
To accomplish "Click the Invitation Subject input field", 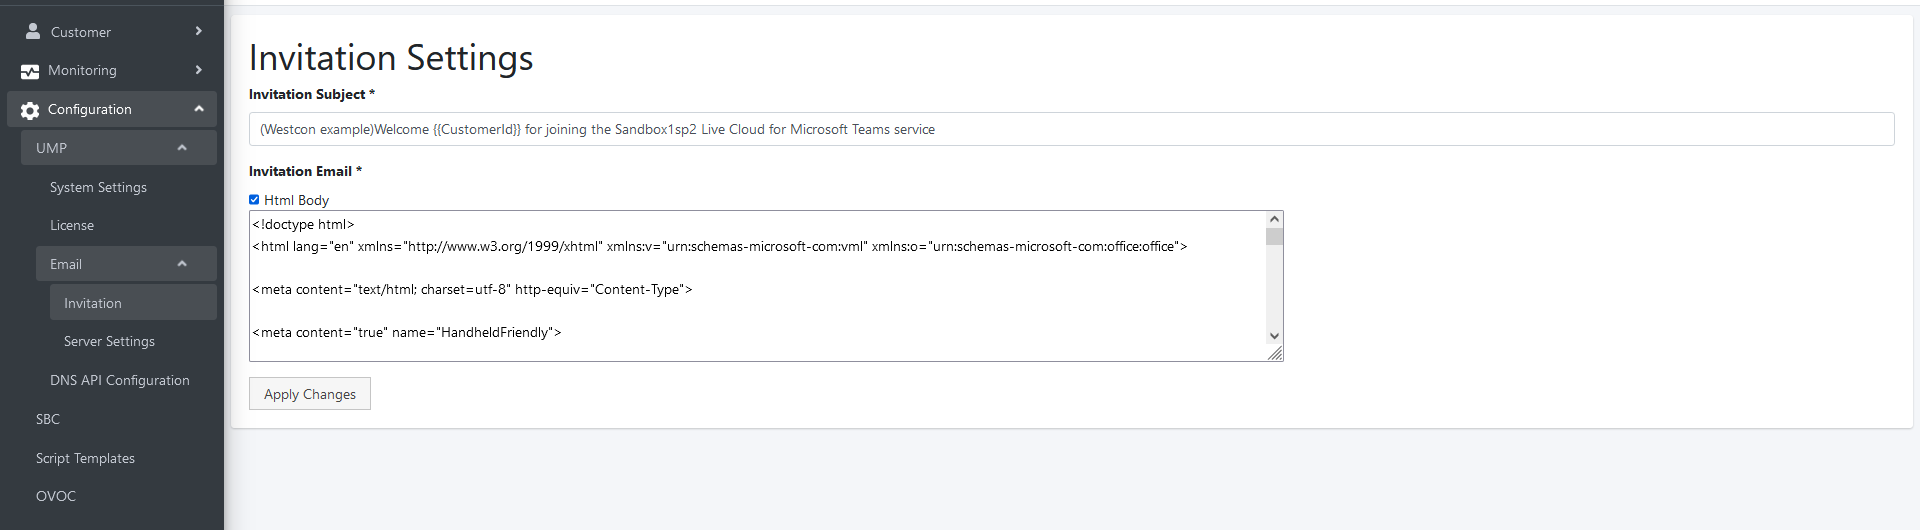I will (x=1071, y=129).
